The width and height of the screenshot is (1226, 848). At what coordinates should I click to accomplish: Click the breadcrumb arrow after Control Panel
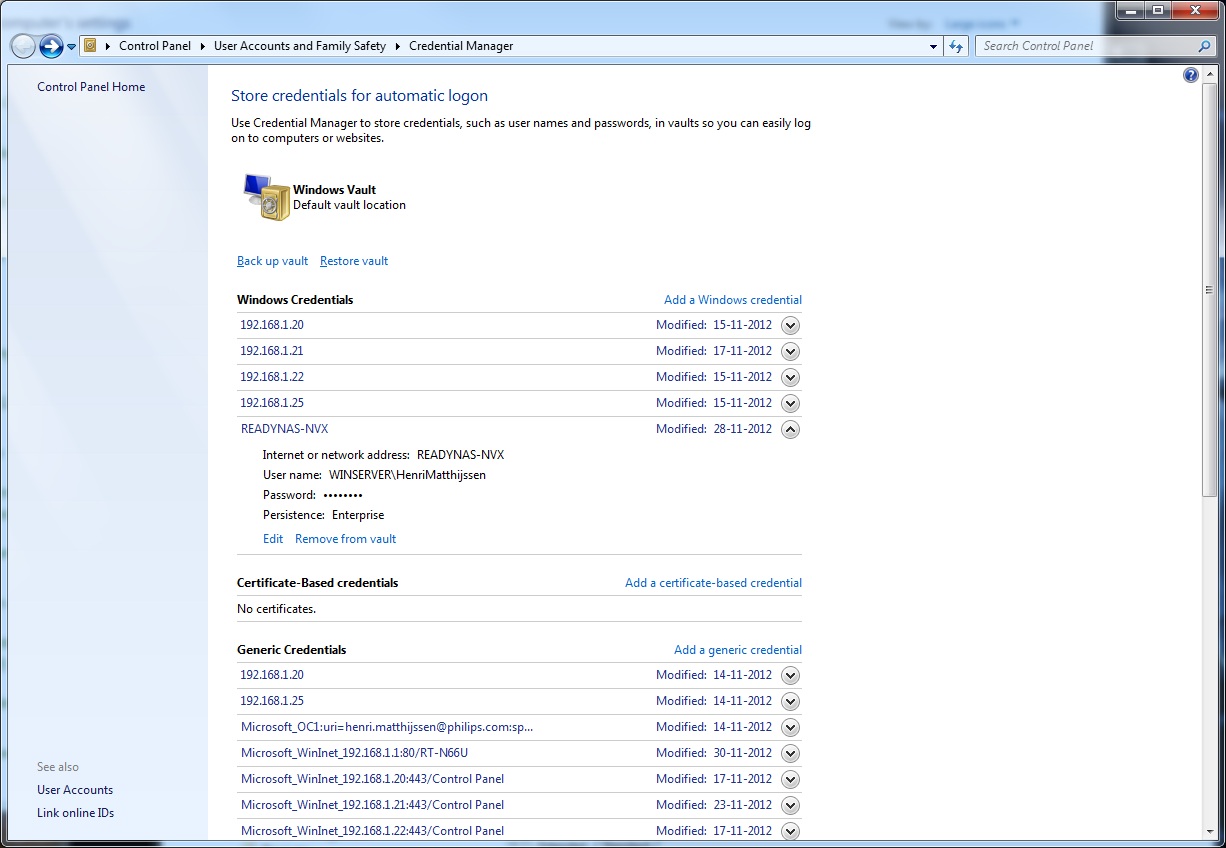pos(202,46)
